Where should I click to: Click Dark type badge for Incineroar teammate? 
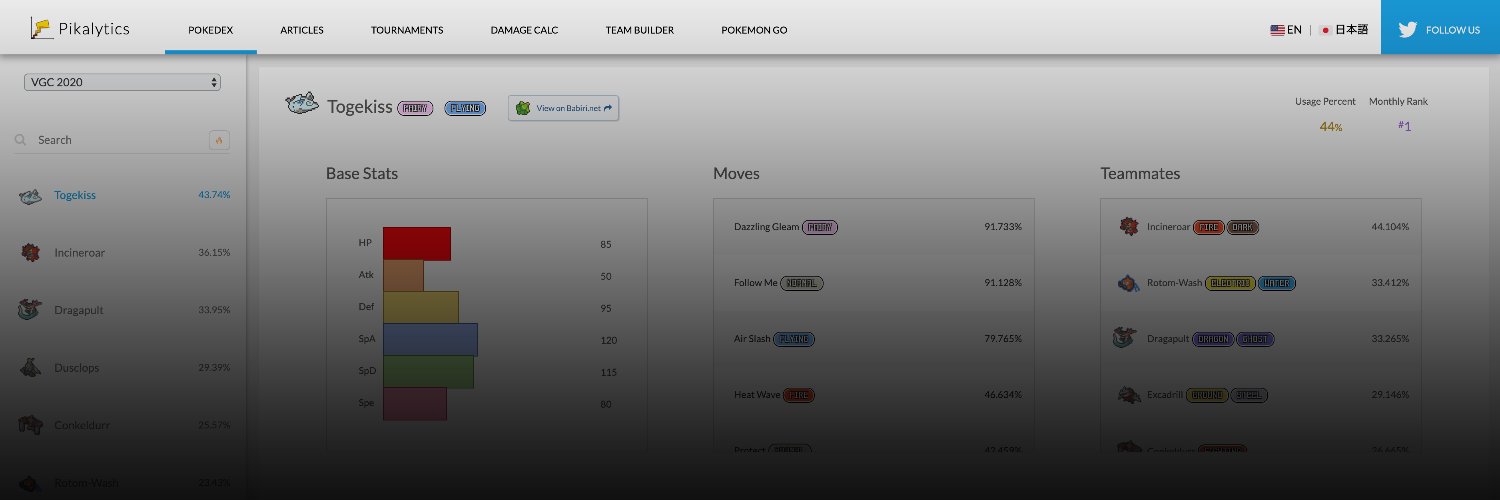point(1243,227)
